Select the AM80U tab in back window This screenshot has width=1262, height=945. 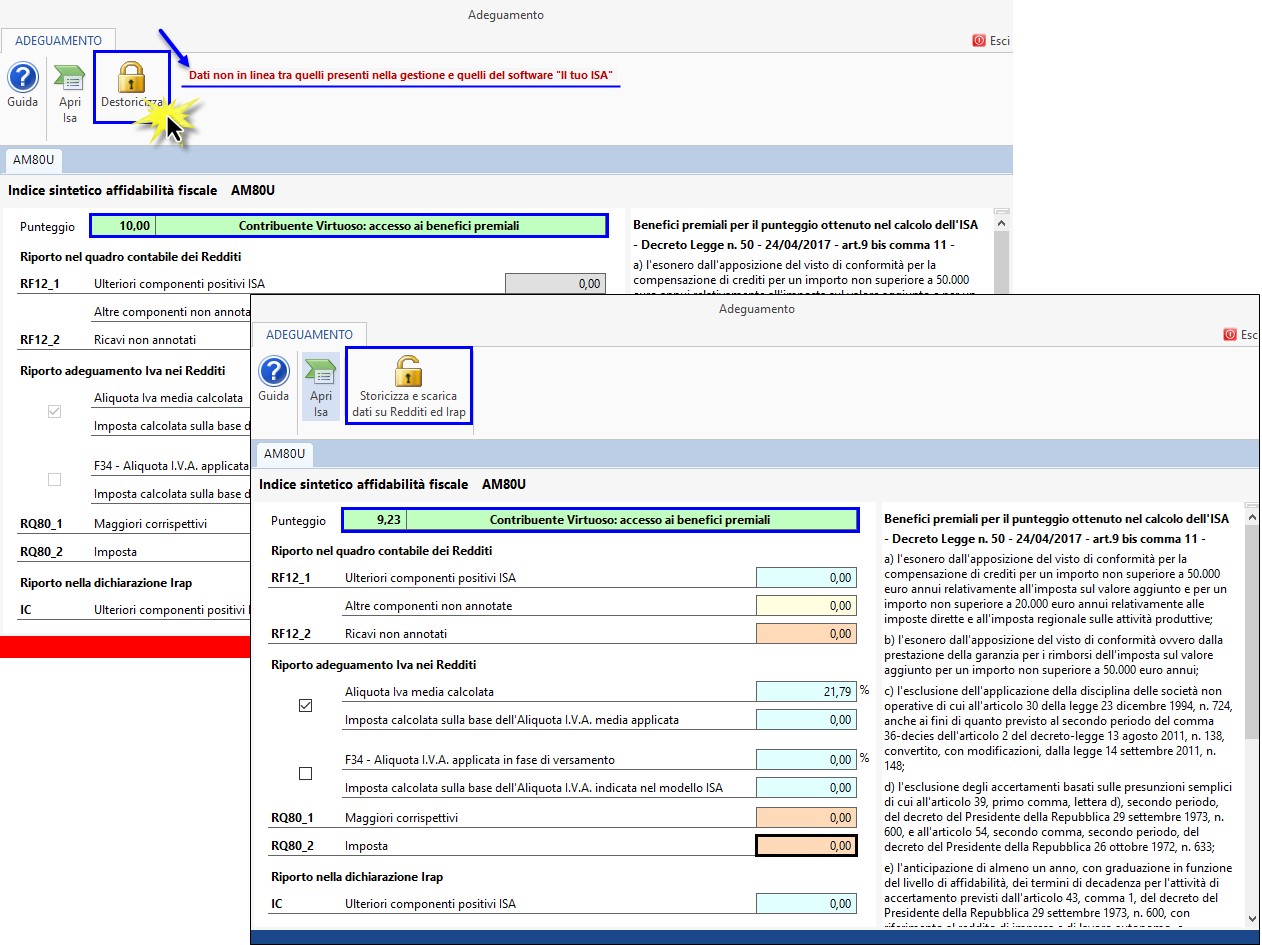tap(34, 160)
